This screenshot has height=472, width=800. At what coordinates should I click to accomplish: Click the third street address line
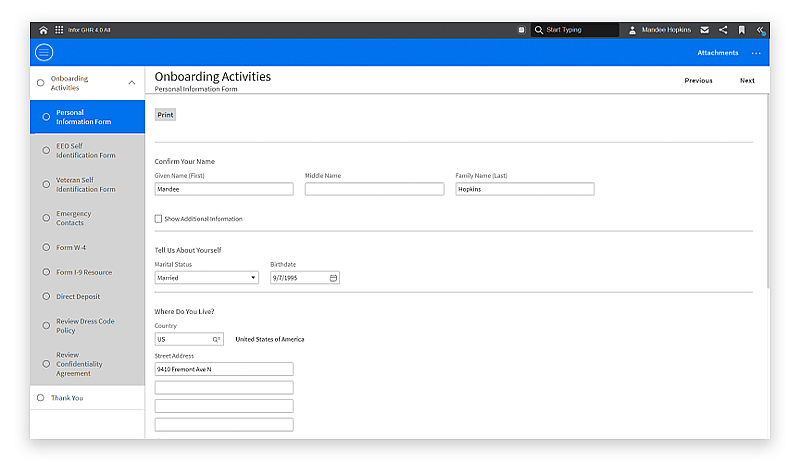click(224, 406)
